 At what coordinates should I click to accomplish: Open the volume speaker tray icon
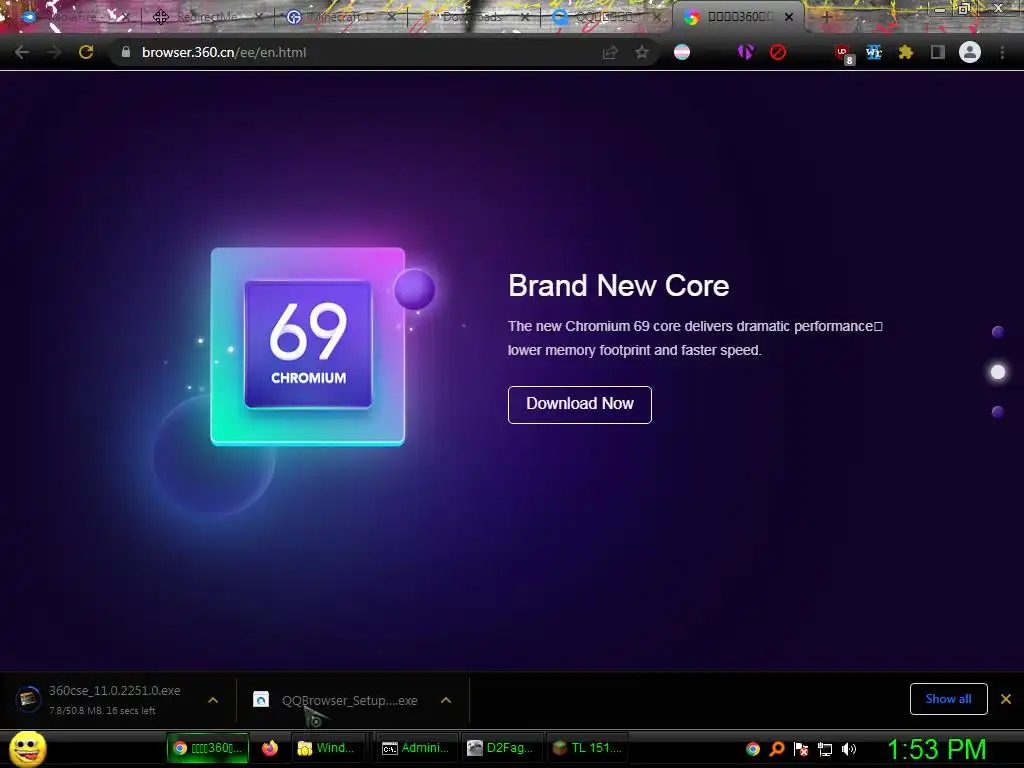click(x=848, y=749)
